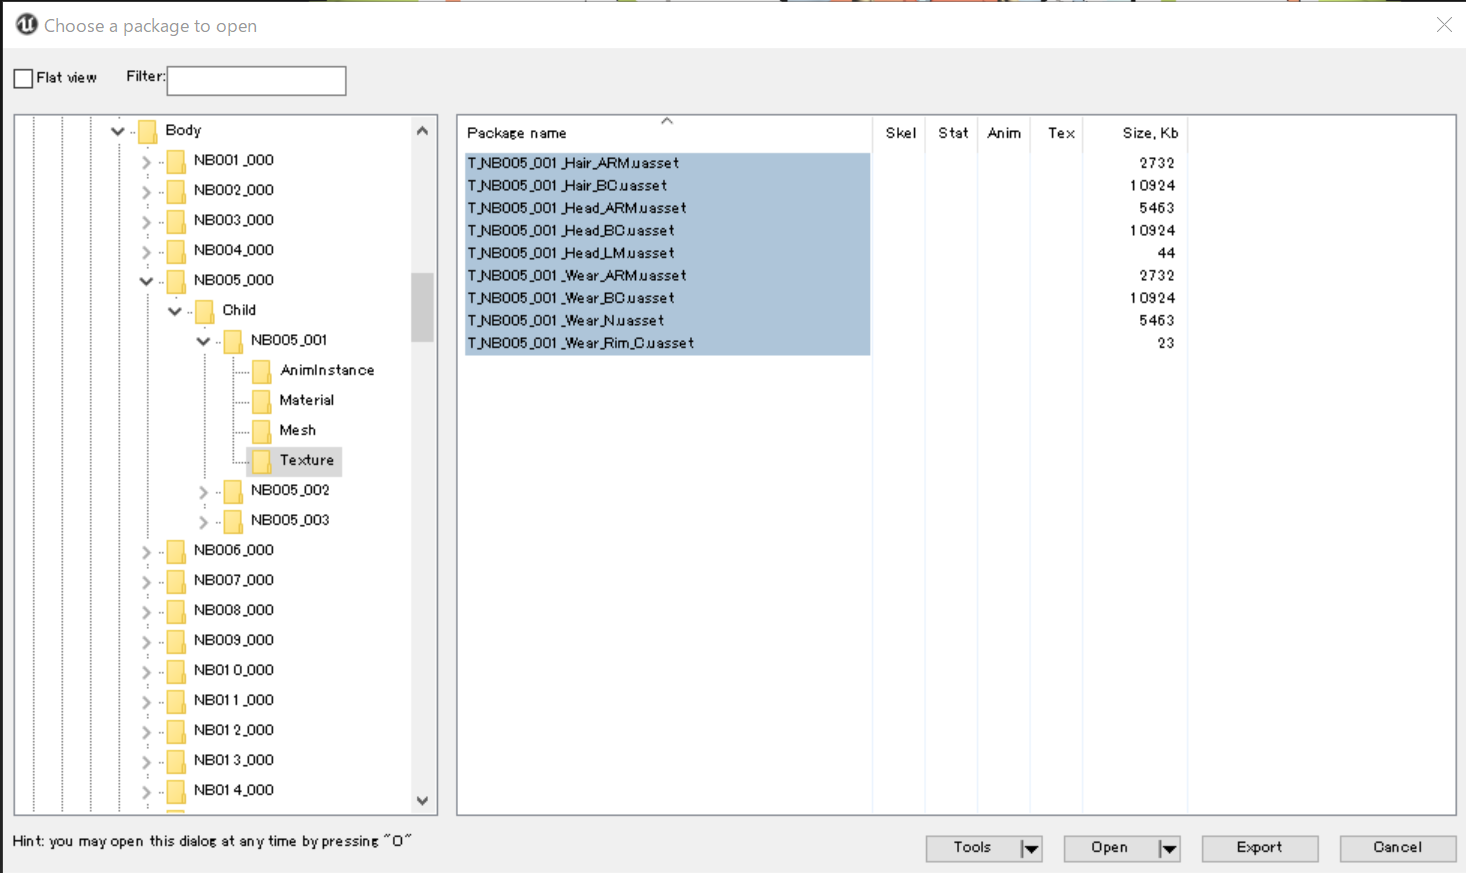Expand the NB002_000 tree node

click(x=146, y=192)
